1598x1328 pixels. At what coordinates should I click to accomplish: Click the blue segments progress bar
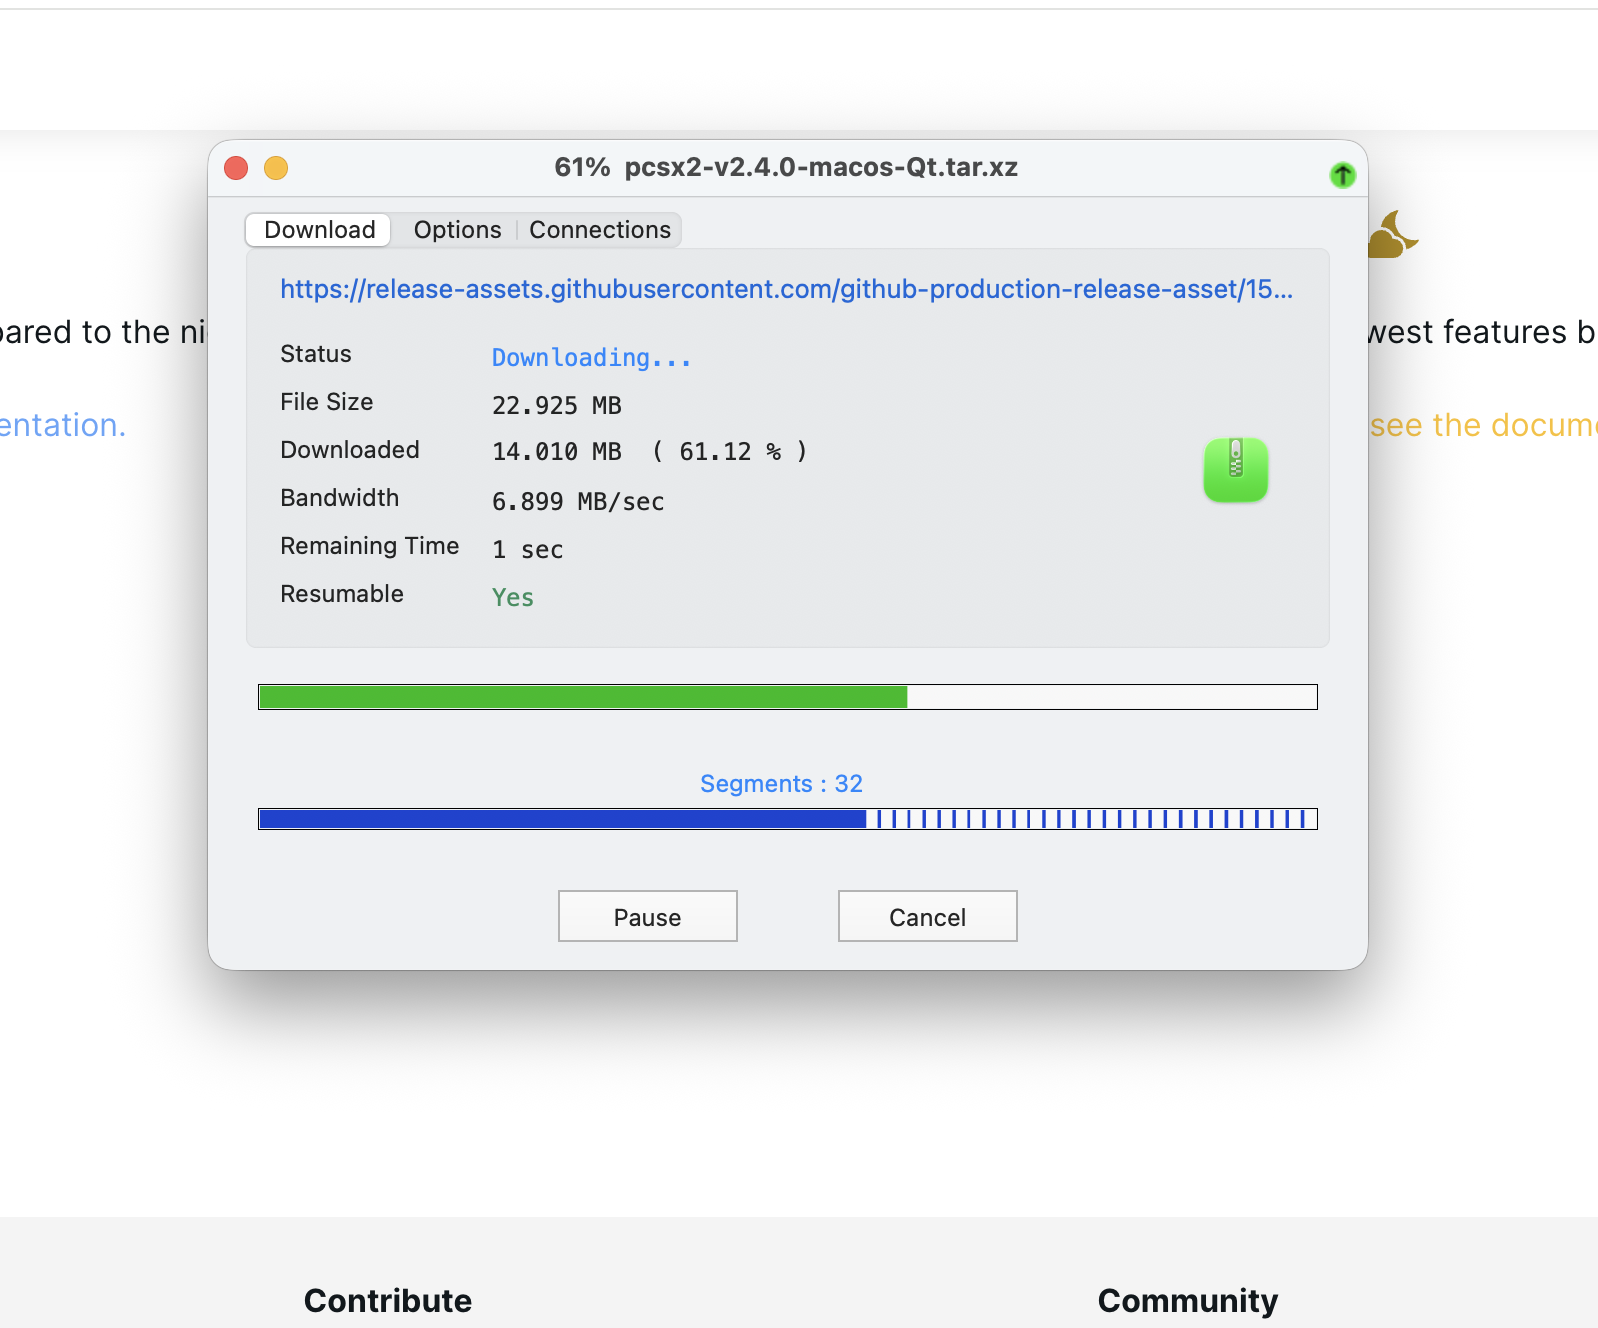click(788, 819)
